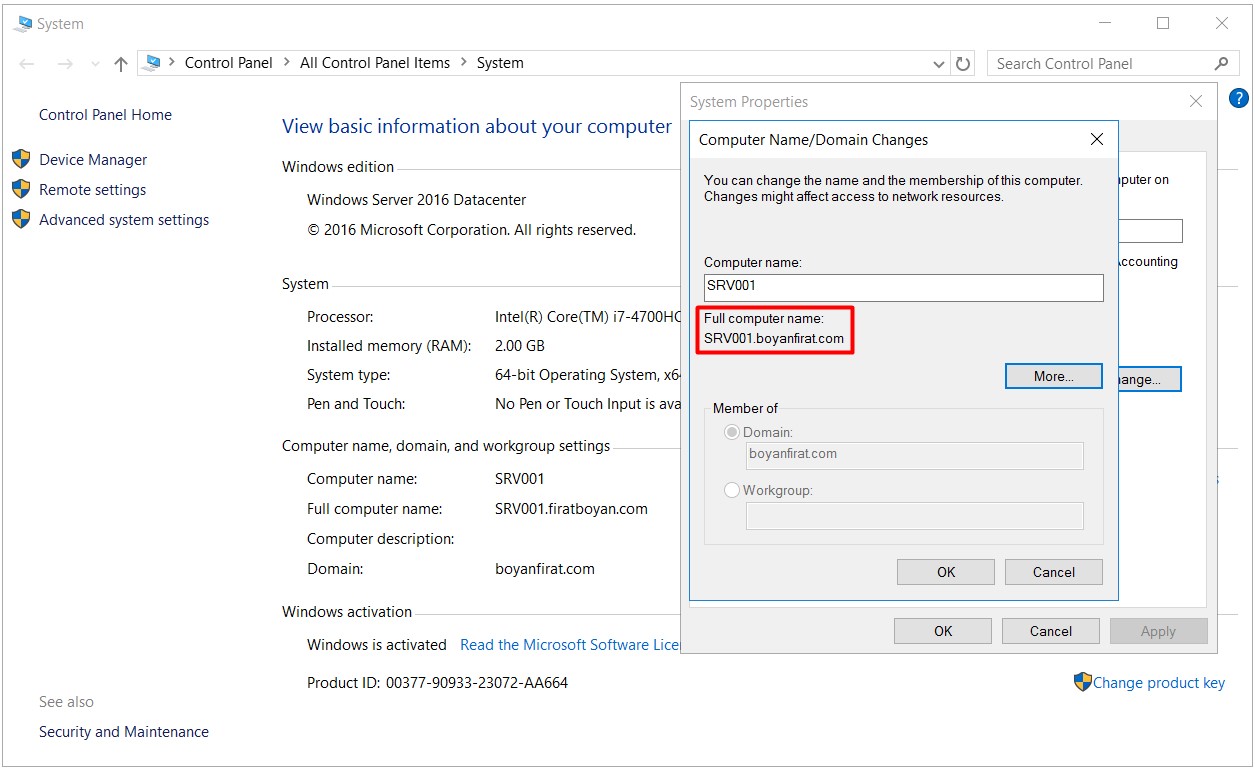The height and width of the screenshot is (769, 1255).
Task: Open Device Manager link
Action: [x=93, y=160]
